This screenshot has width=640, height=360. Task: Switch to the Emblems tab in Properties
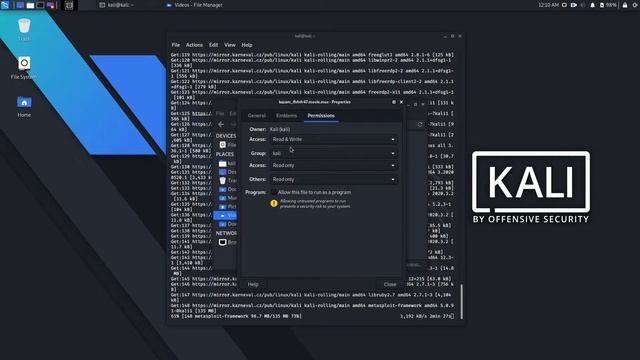[287, 116]
